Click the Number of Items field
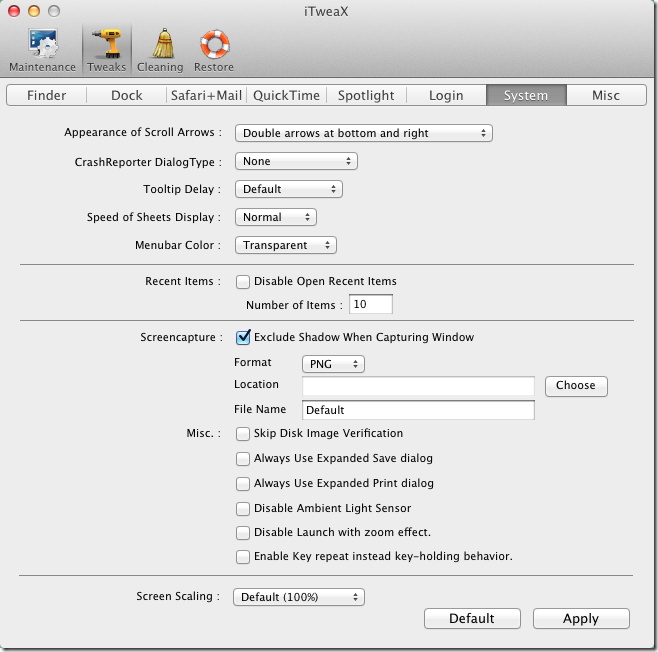The height and width of the screenshot is (652, 658). (371, 304)
